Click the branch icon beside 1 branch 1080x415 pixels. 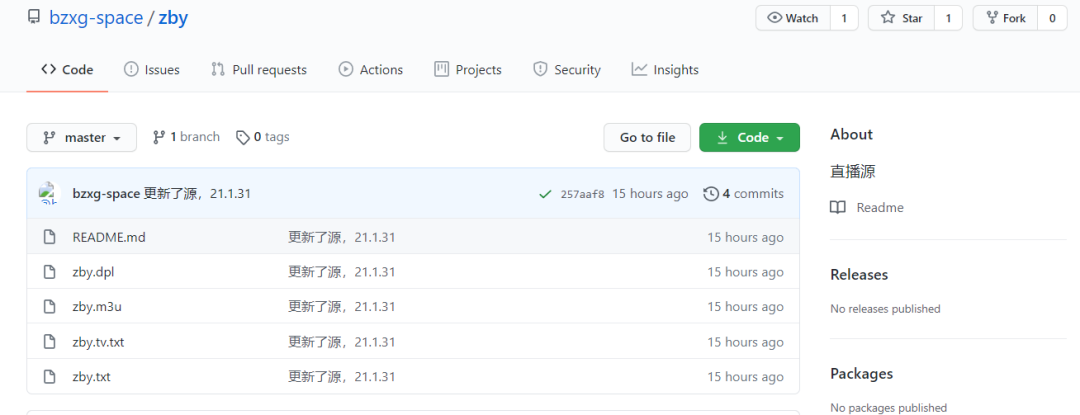(x=159, y=137)
